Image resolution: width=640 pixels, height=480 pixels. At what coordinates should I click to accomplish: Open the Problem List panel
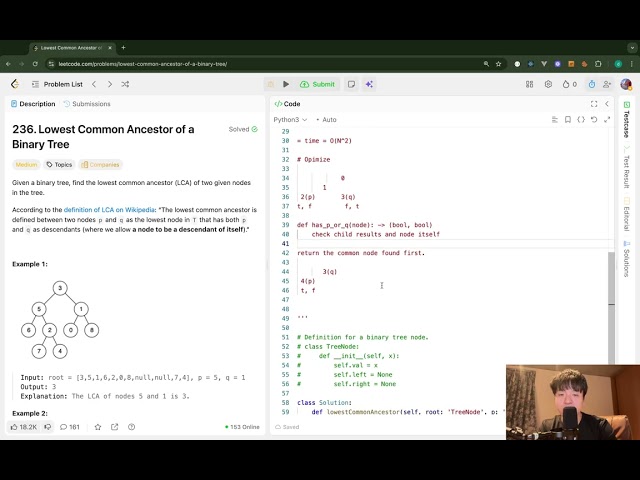(x=57, y=84)
